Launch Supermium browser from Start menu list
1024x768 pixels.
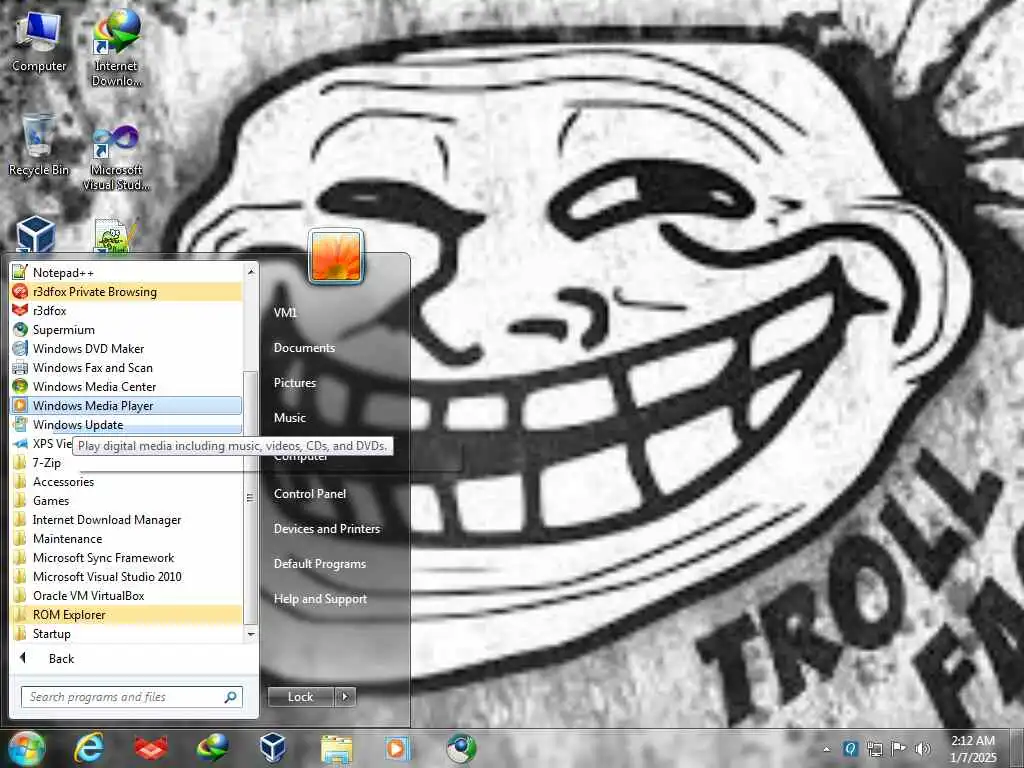click(x=126, y=330)
